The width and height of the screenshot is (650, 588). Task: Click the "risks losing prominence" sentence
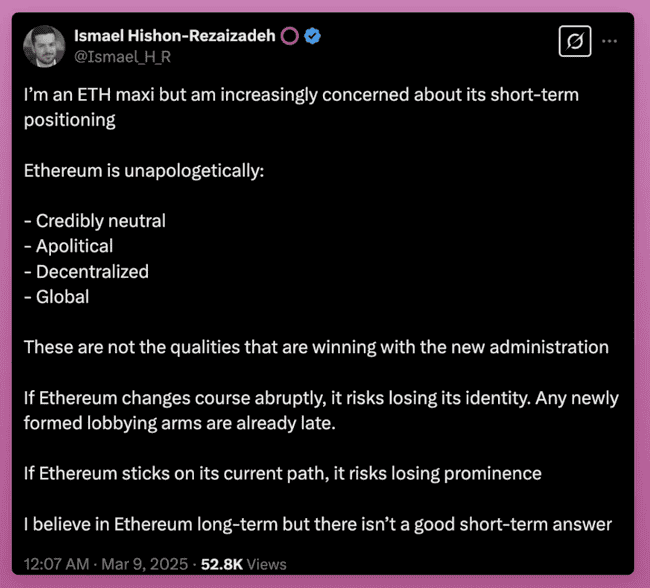point(282,473)
